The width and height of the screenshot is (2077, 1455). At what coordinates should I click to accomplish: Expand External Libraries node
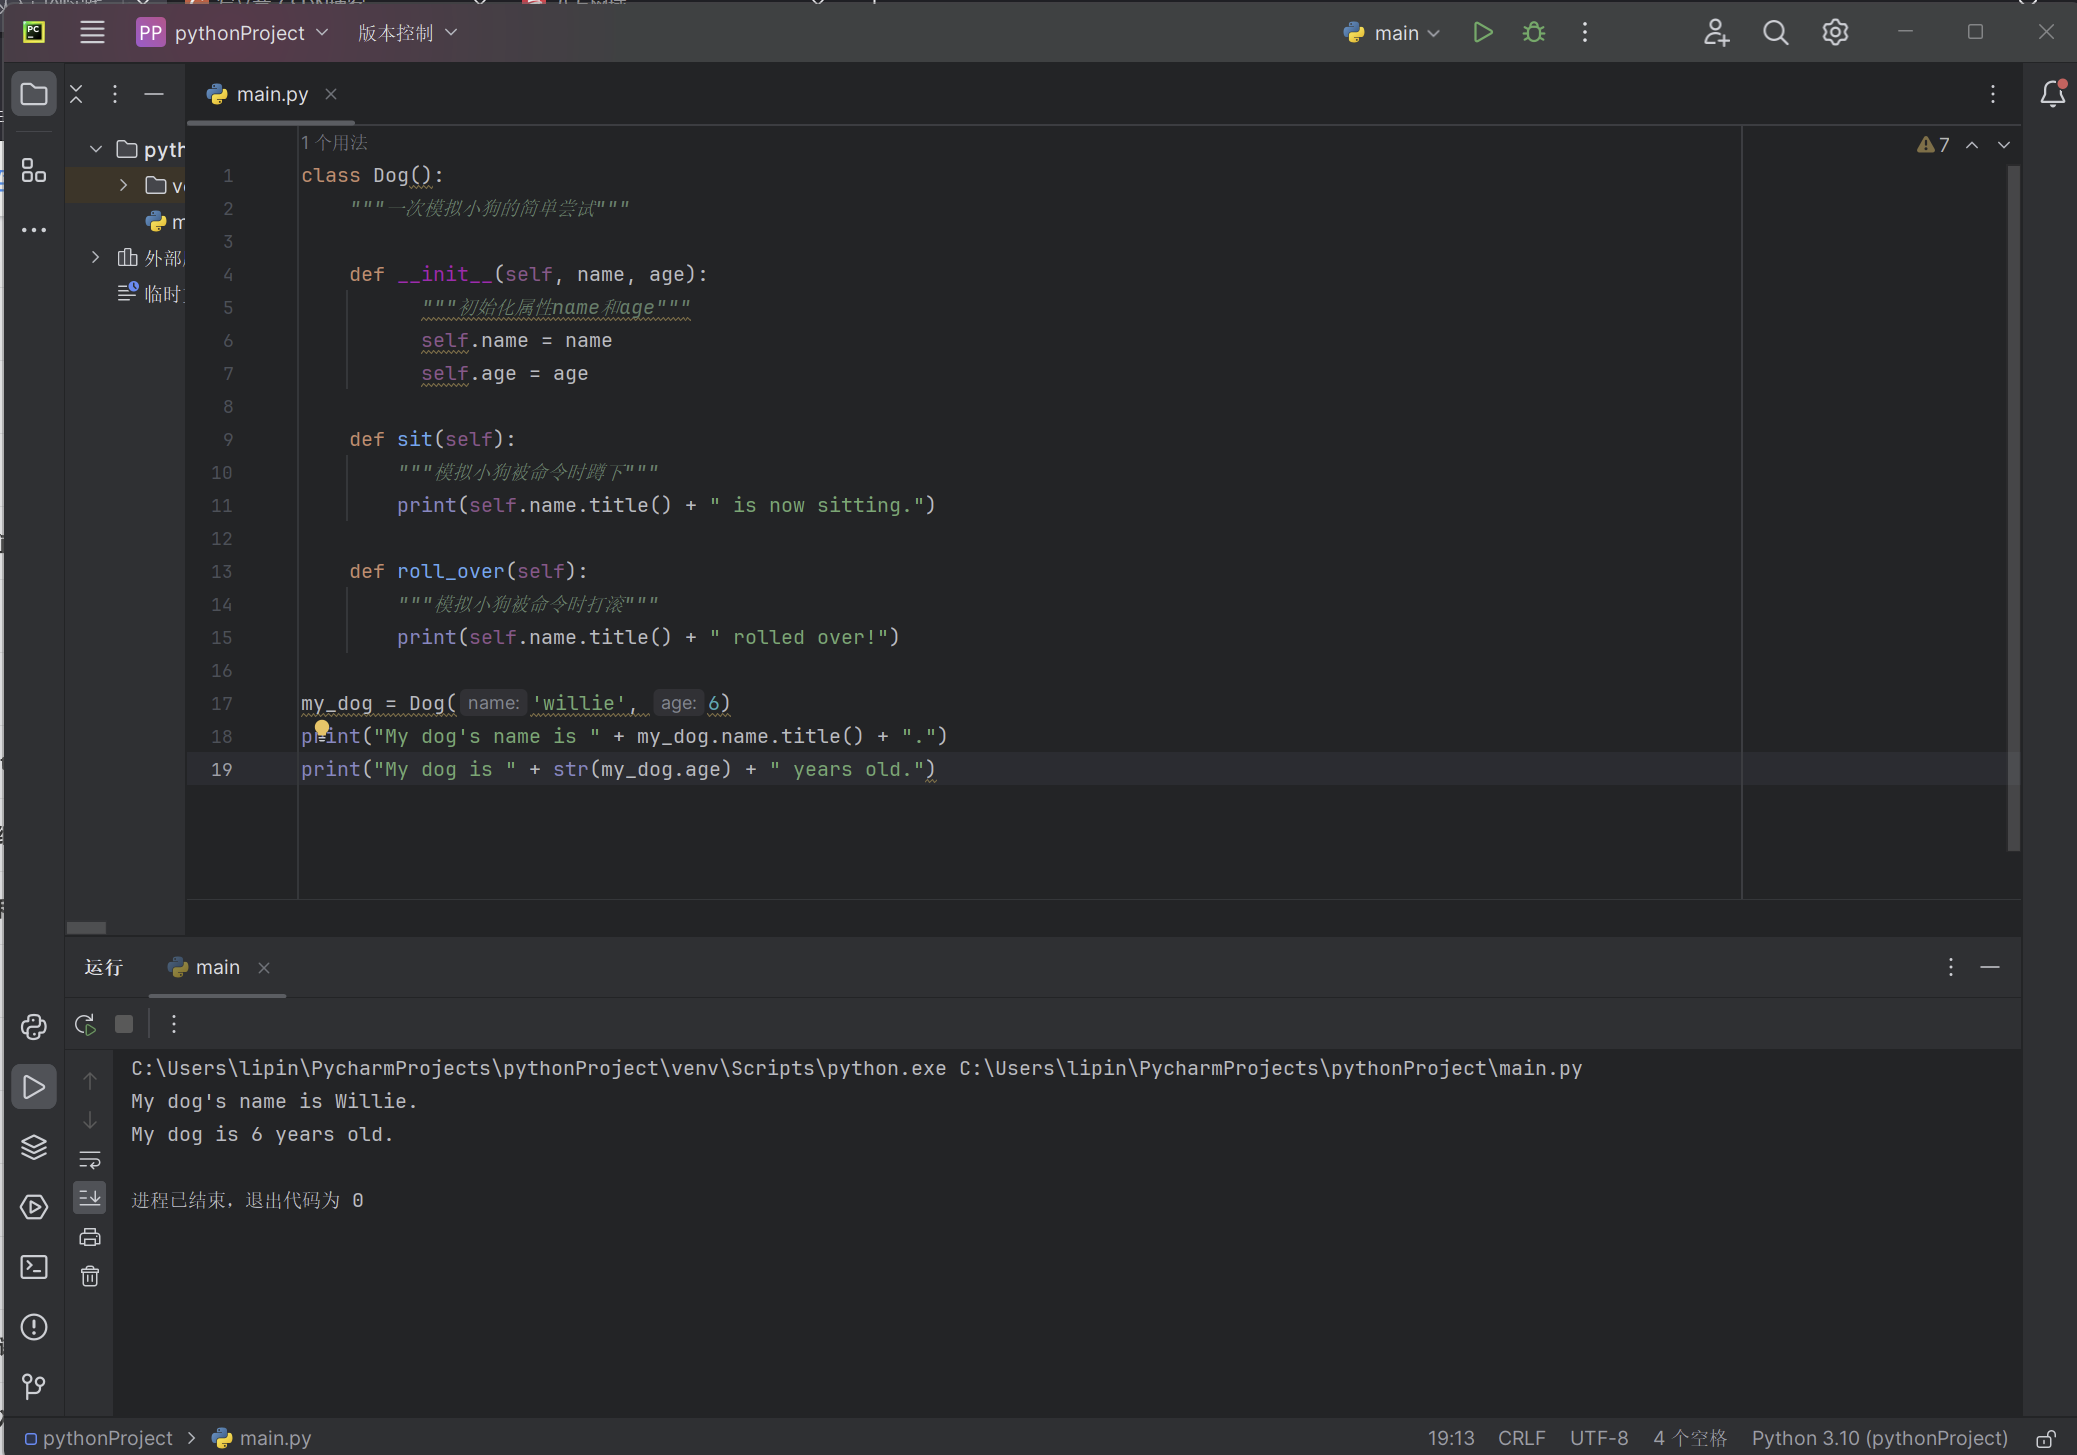coord(96,257)
